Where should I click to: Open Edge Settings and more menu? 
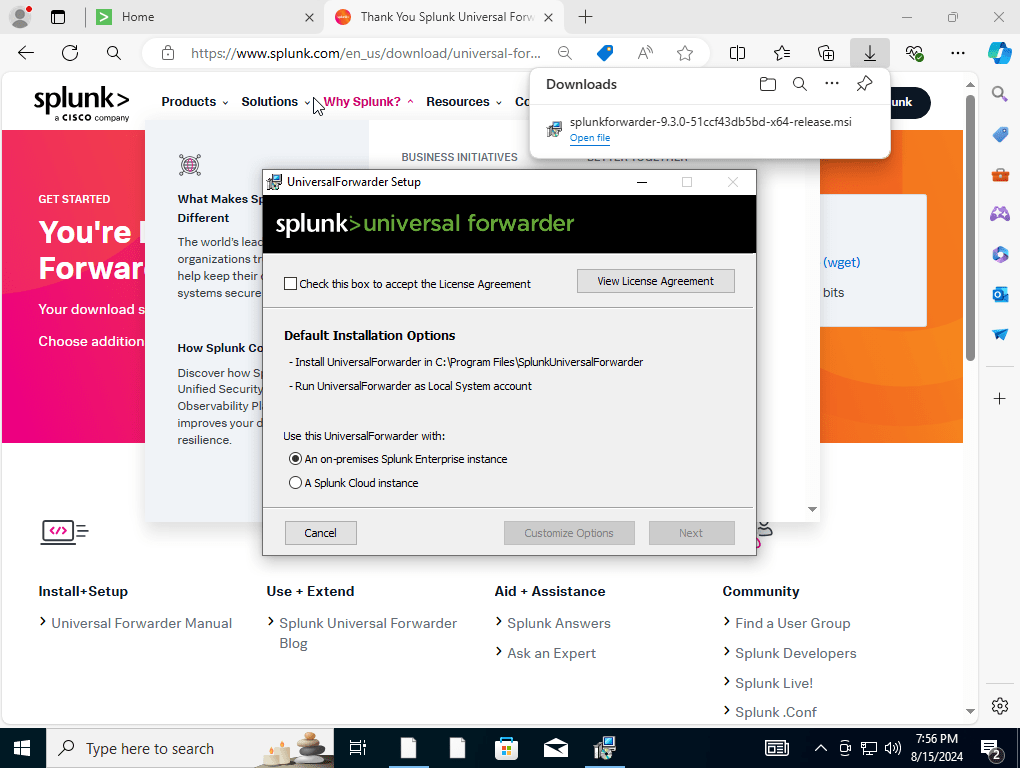(958, 53)
